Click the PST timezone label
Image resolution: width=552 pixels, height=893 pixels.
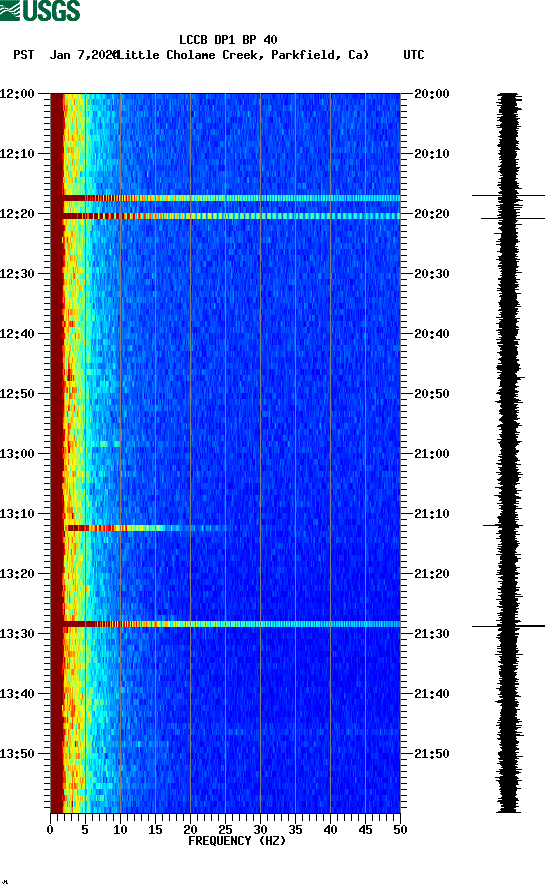(x=23, y=55)
